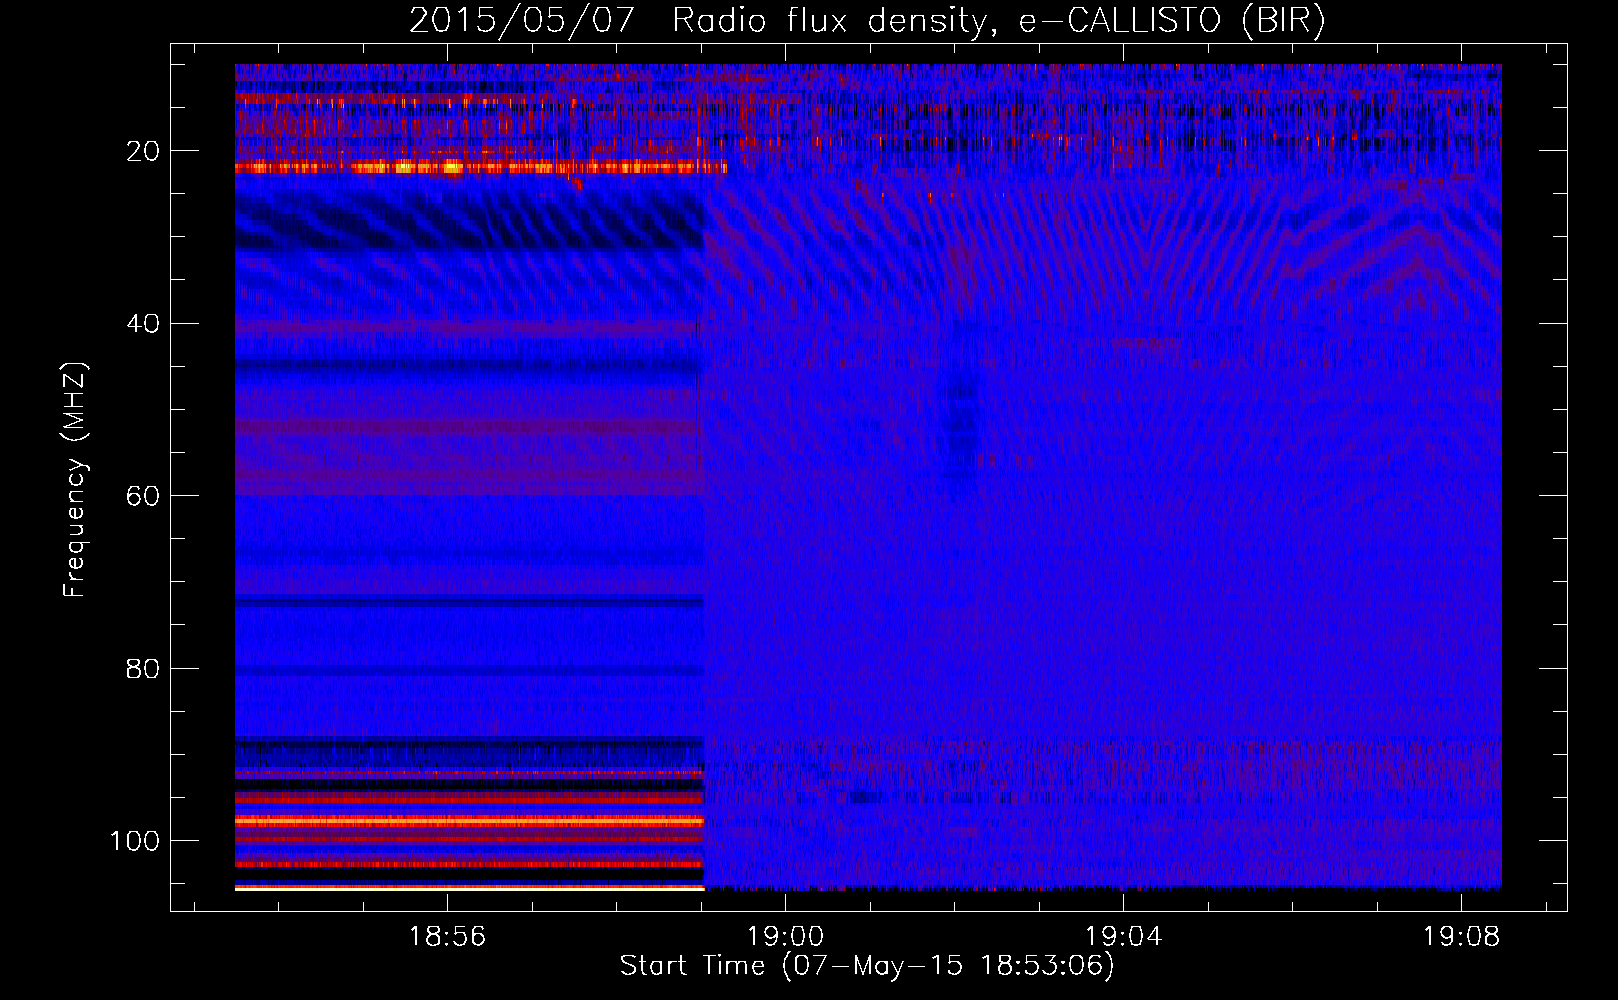The image size is (1618, 1000).
Task: Click the bright yellow emission band near 22 MHz
Action: [x=480, y=168]
